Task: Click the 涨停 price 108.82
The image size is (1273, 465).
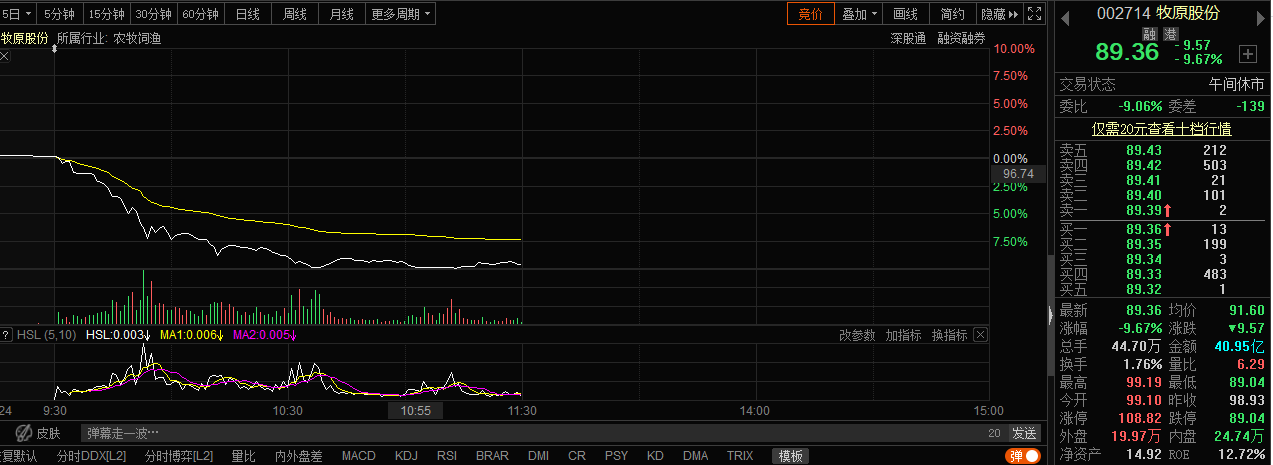Action: [x=1138, y=418]
